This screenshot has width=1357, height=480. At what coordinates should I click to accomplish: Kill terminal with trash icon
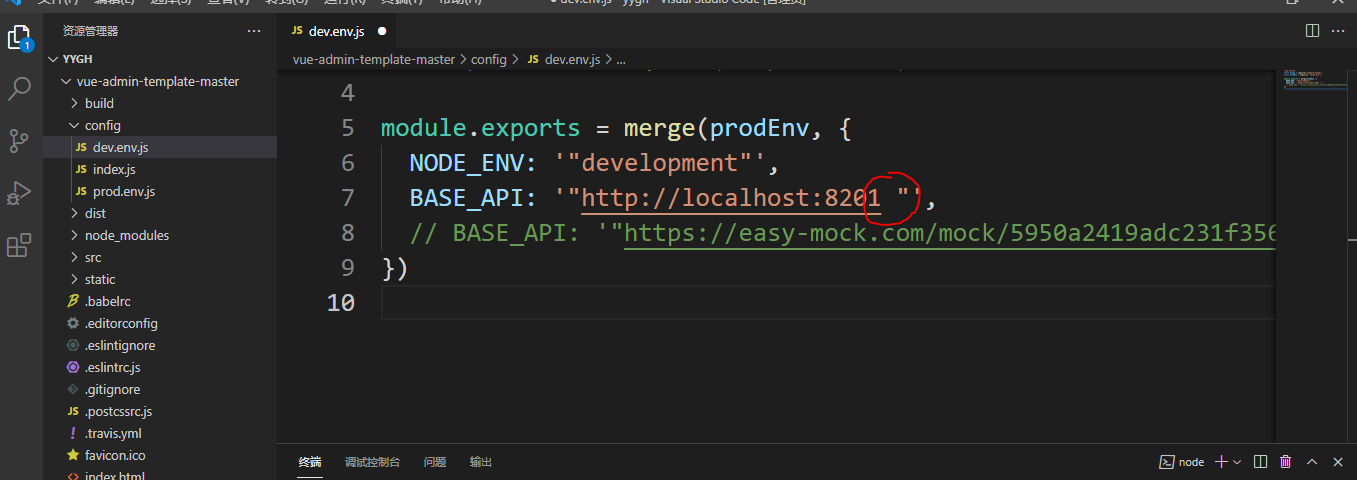(1286, 462)
